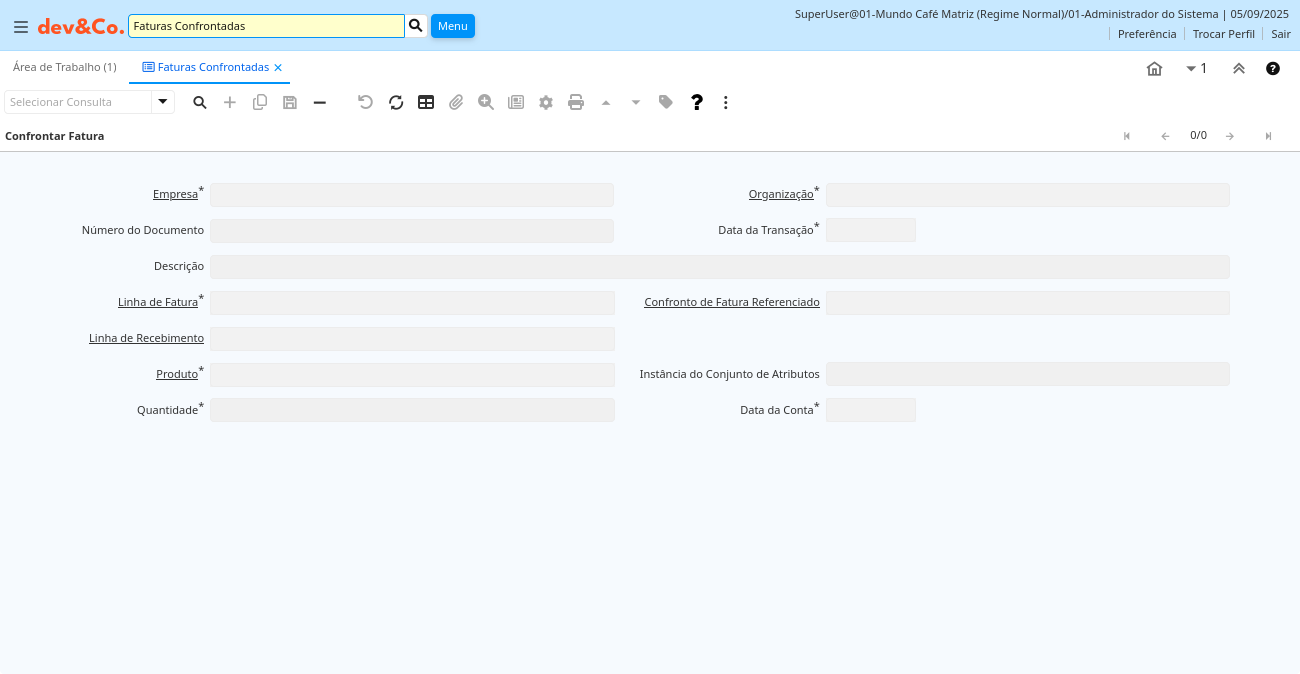Open help with the question mark toolbar icon
The image size is (1300, 674).
[697, 102]
